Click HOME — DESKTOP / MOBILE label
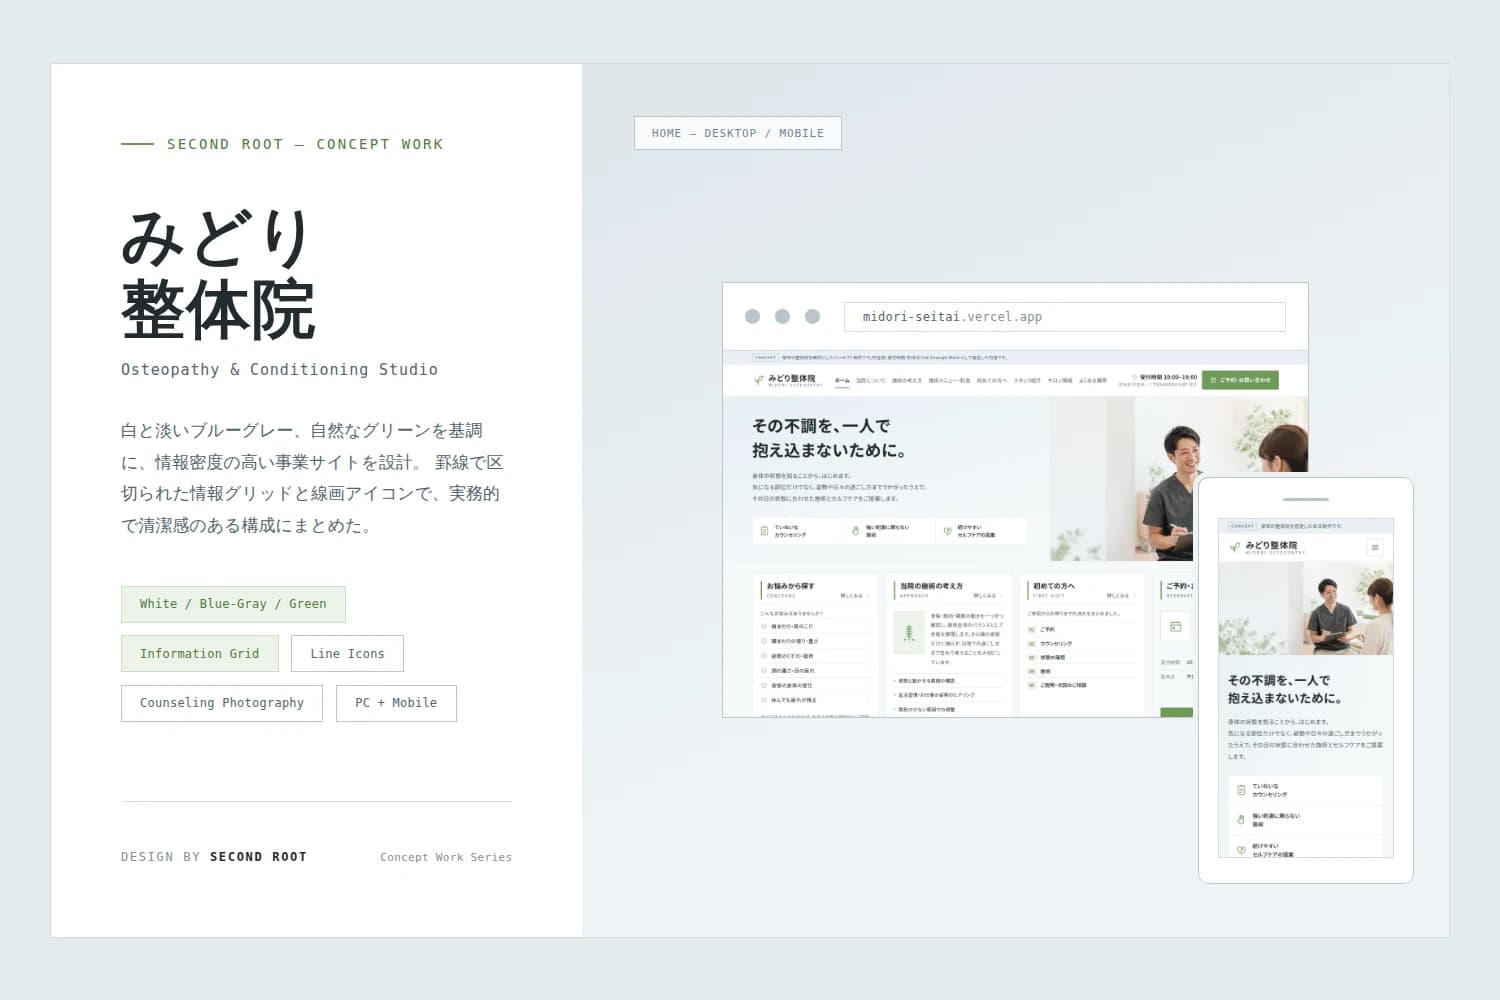The height and width of the screenshot is (1000, 1500). click(x=738, y=133)
